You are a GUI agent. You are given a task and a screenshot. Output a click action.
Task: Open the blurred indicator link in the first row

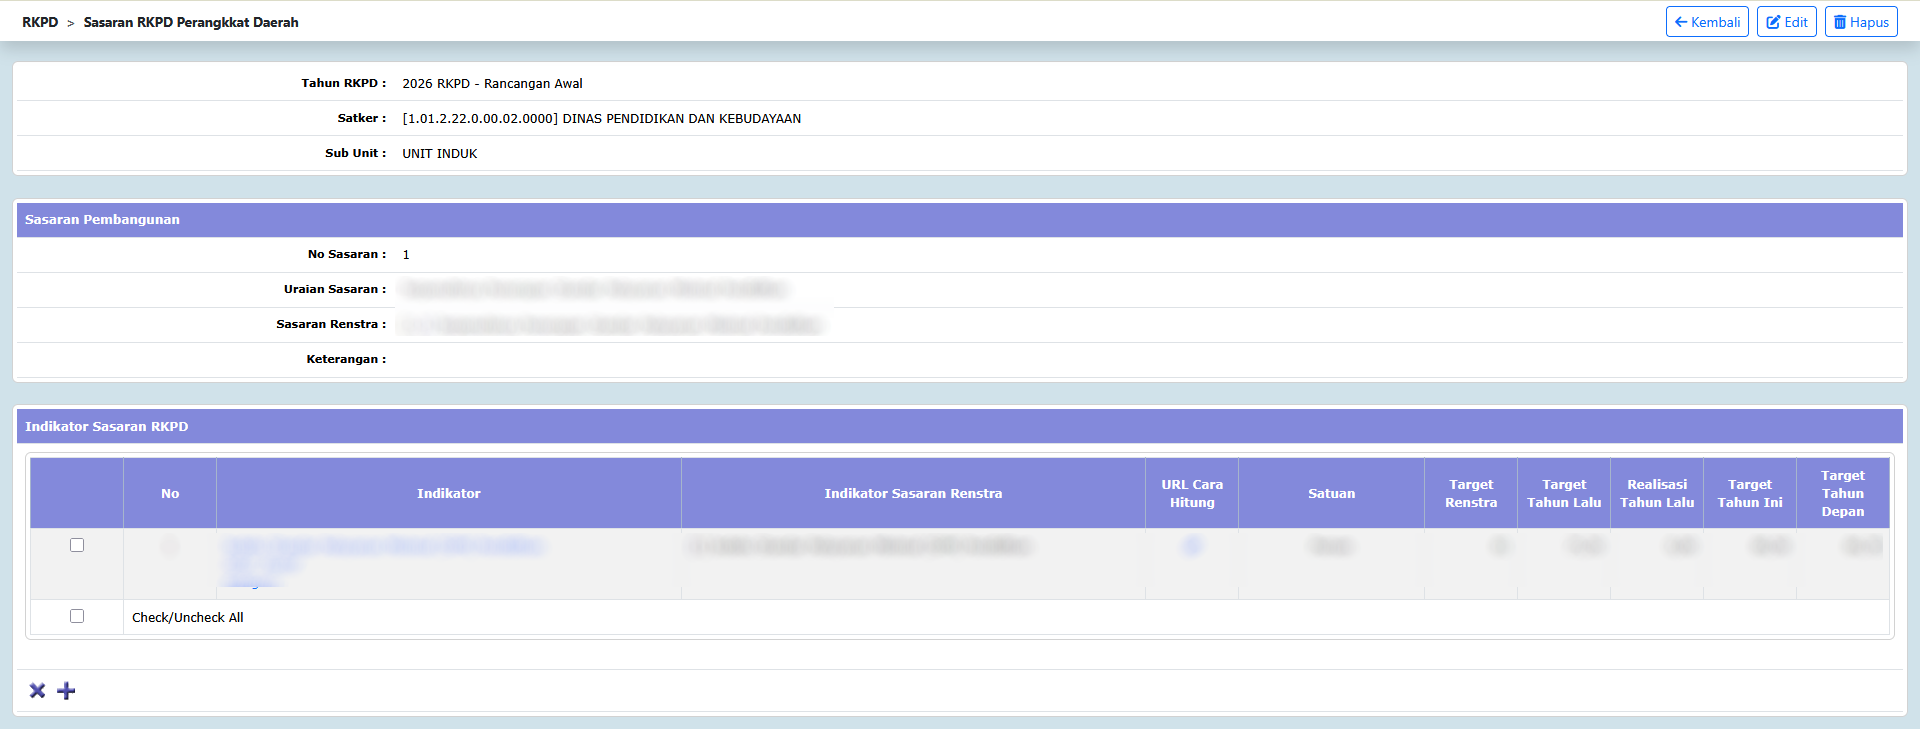tap(384, 546)
